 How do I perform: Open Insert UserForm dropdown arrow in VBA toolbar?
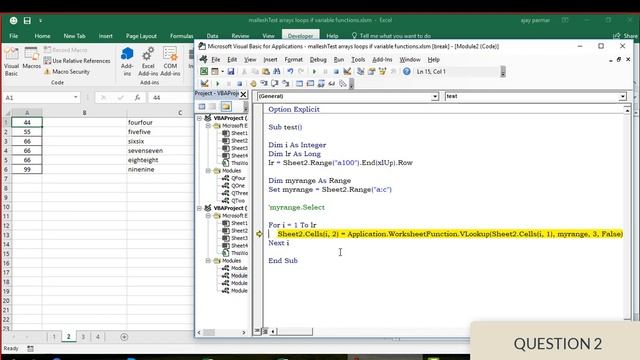(x=222, y=71)
